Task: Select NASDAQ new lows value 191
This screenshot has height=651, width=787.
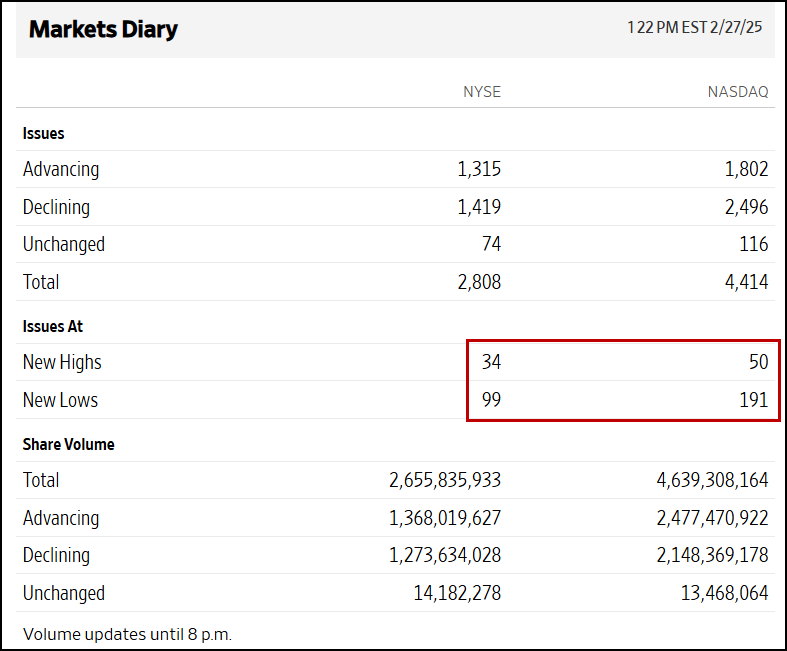Action: [x=753, y=400]
